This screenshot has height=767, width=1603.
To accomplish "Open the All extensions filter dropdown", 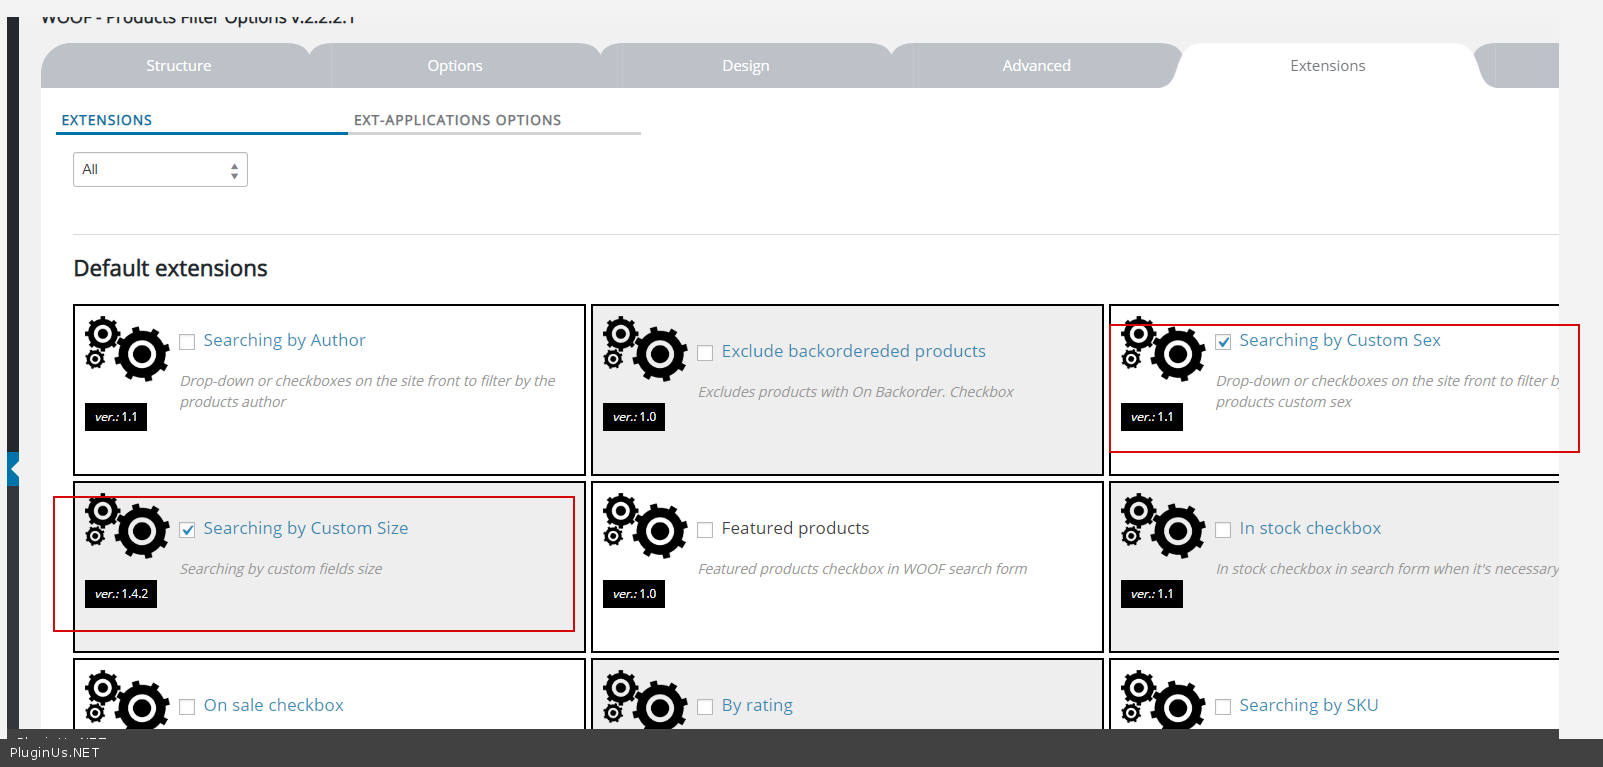I will click(x=160, y=170).
